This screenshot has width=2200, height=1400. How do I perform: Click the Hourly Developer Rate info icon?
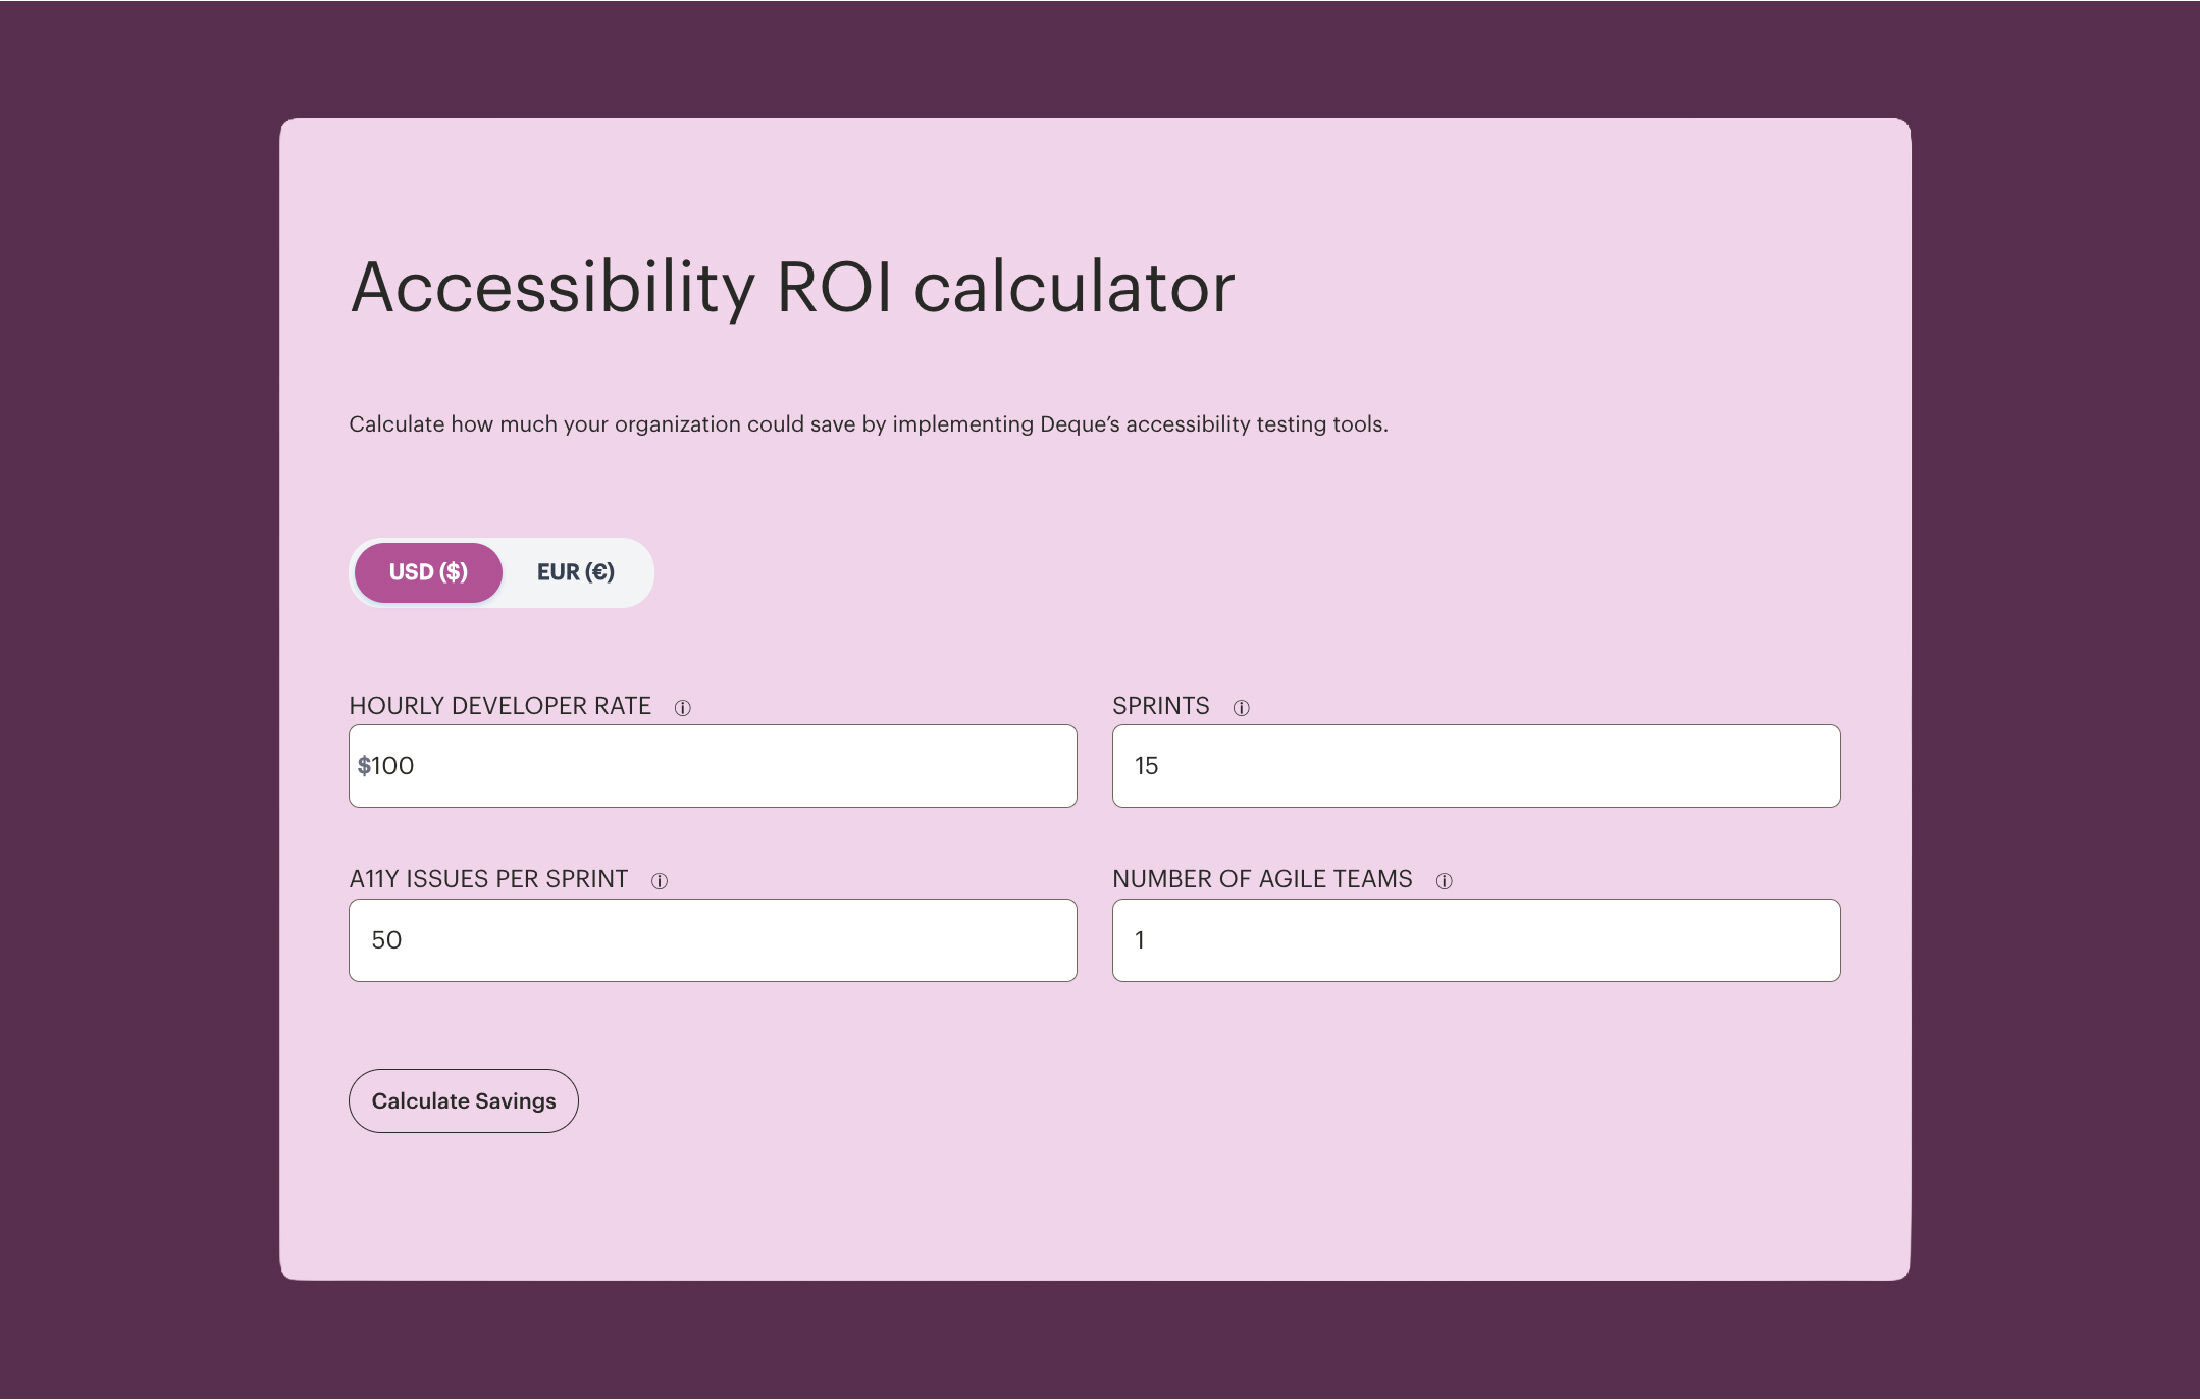click(x=684, y=707)
